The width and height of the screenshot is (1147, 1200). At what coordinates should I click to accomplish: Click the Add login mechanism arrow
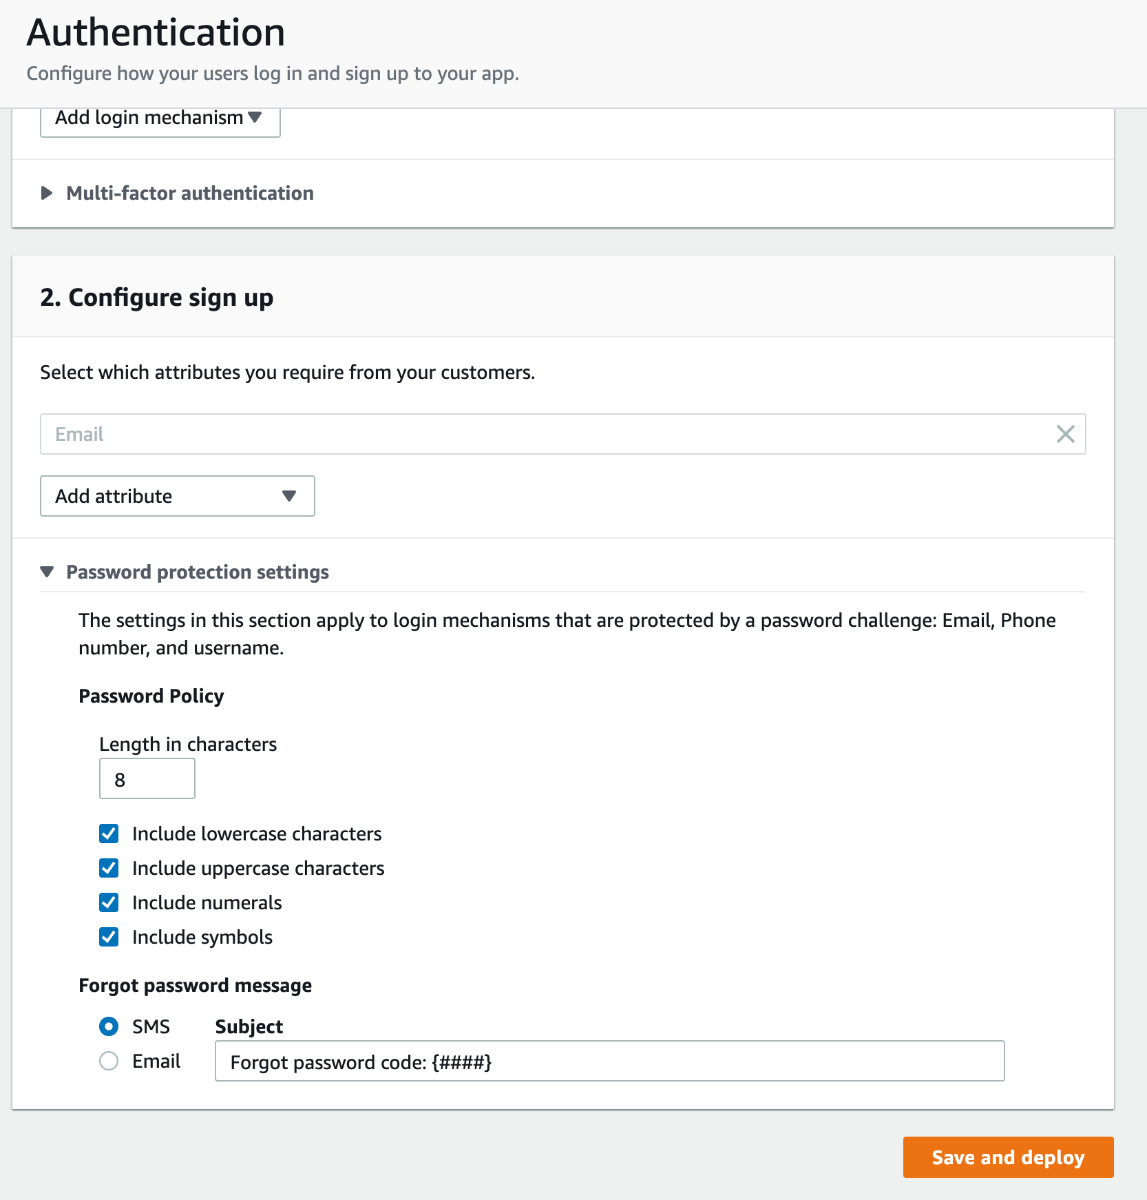[x=256, y=118]
